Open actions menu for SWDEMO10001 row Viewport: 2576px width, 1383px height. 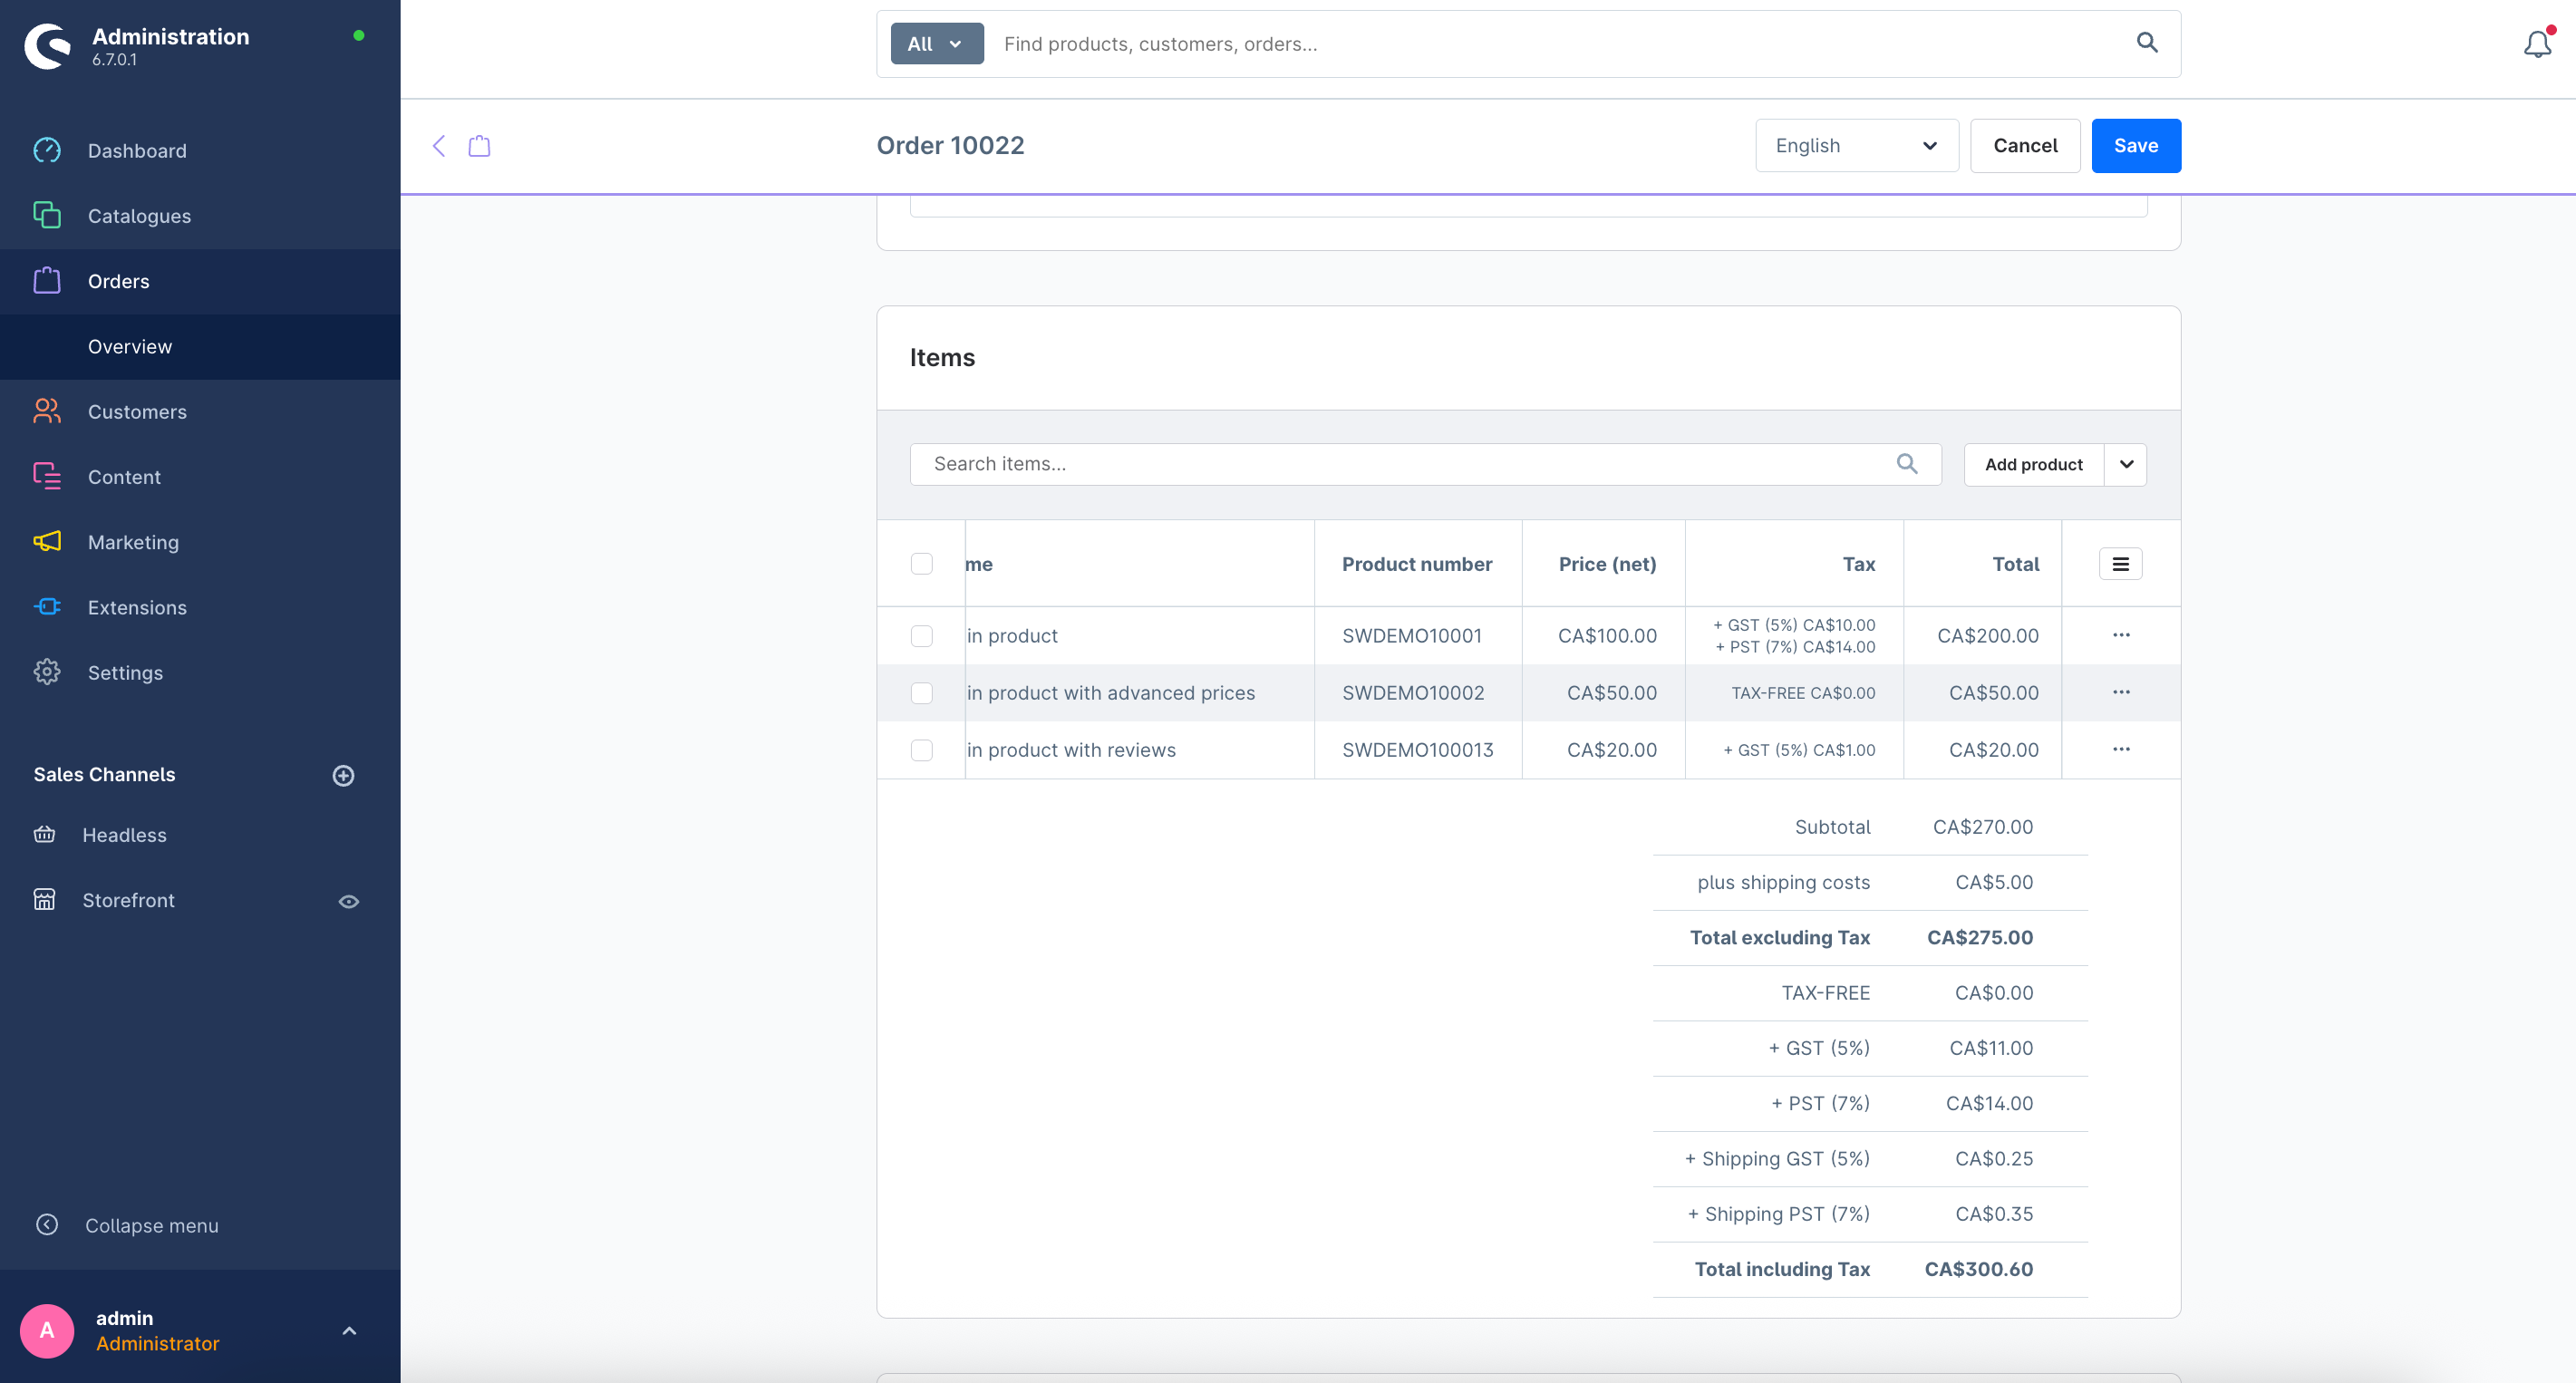(x=2121, y=635)
